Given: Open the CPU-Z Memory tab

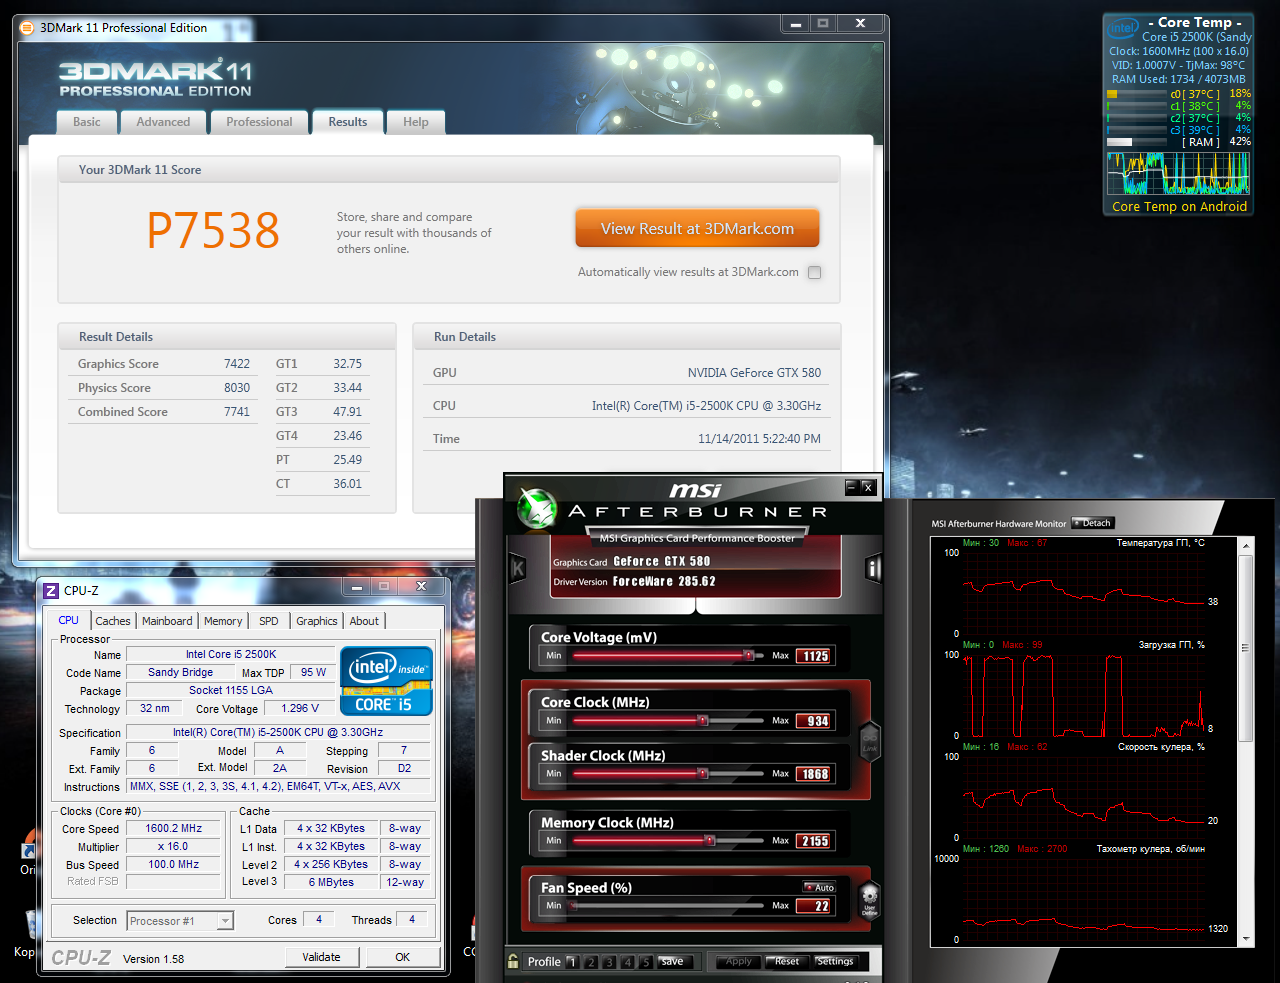Looking at the screenshot, I should (x=223, y=621).
